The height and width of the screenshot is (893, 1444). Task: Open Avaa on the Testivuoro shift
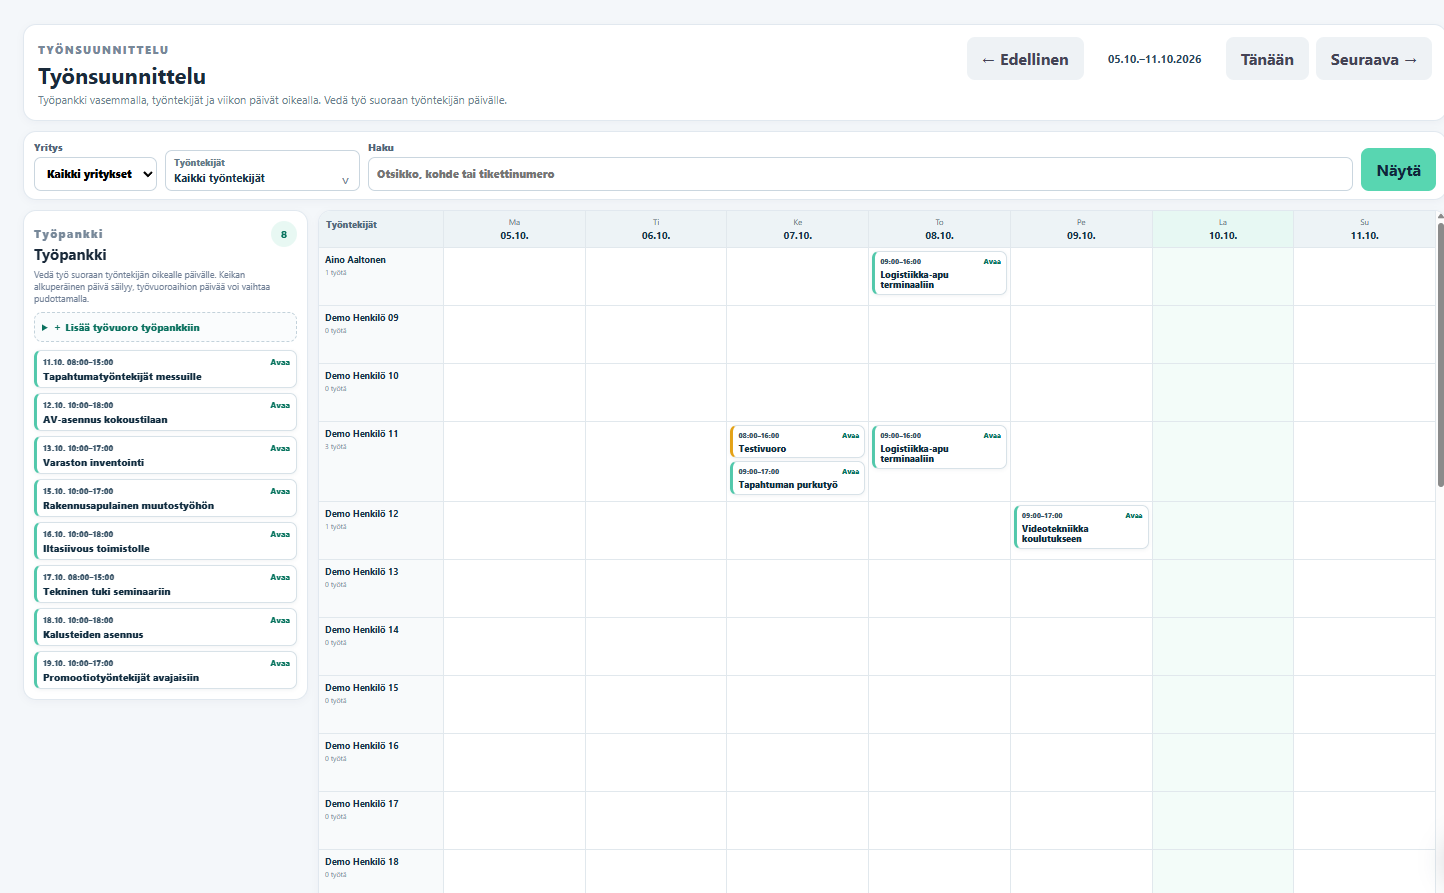coord(850,435)
